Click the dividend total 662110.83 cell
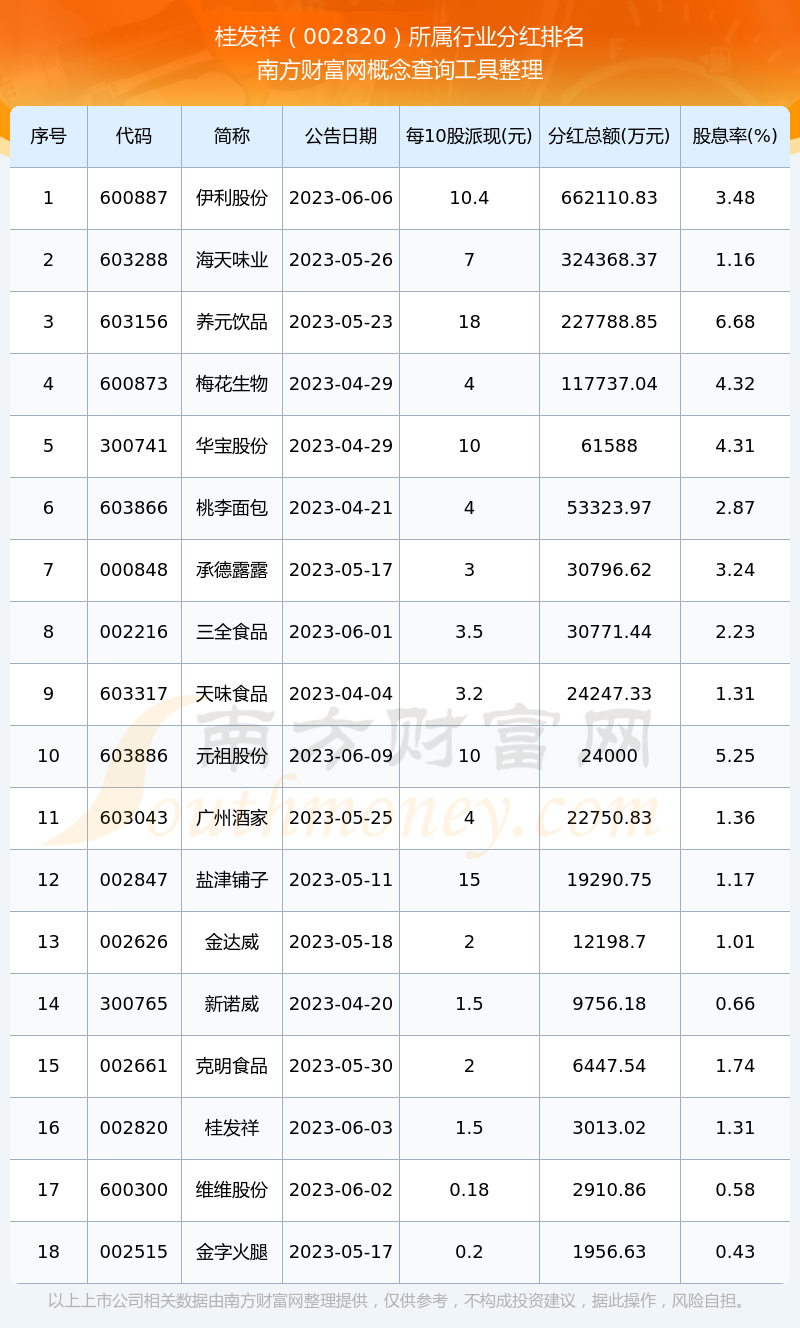The image size is (800, 1328). point(609,198)
